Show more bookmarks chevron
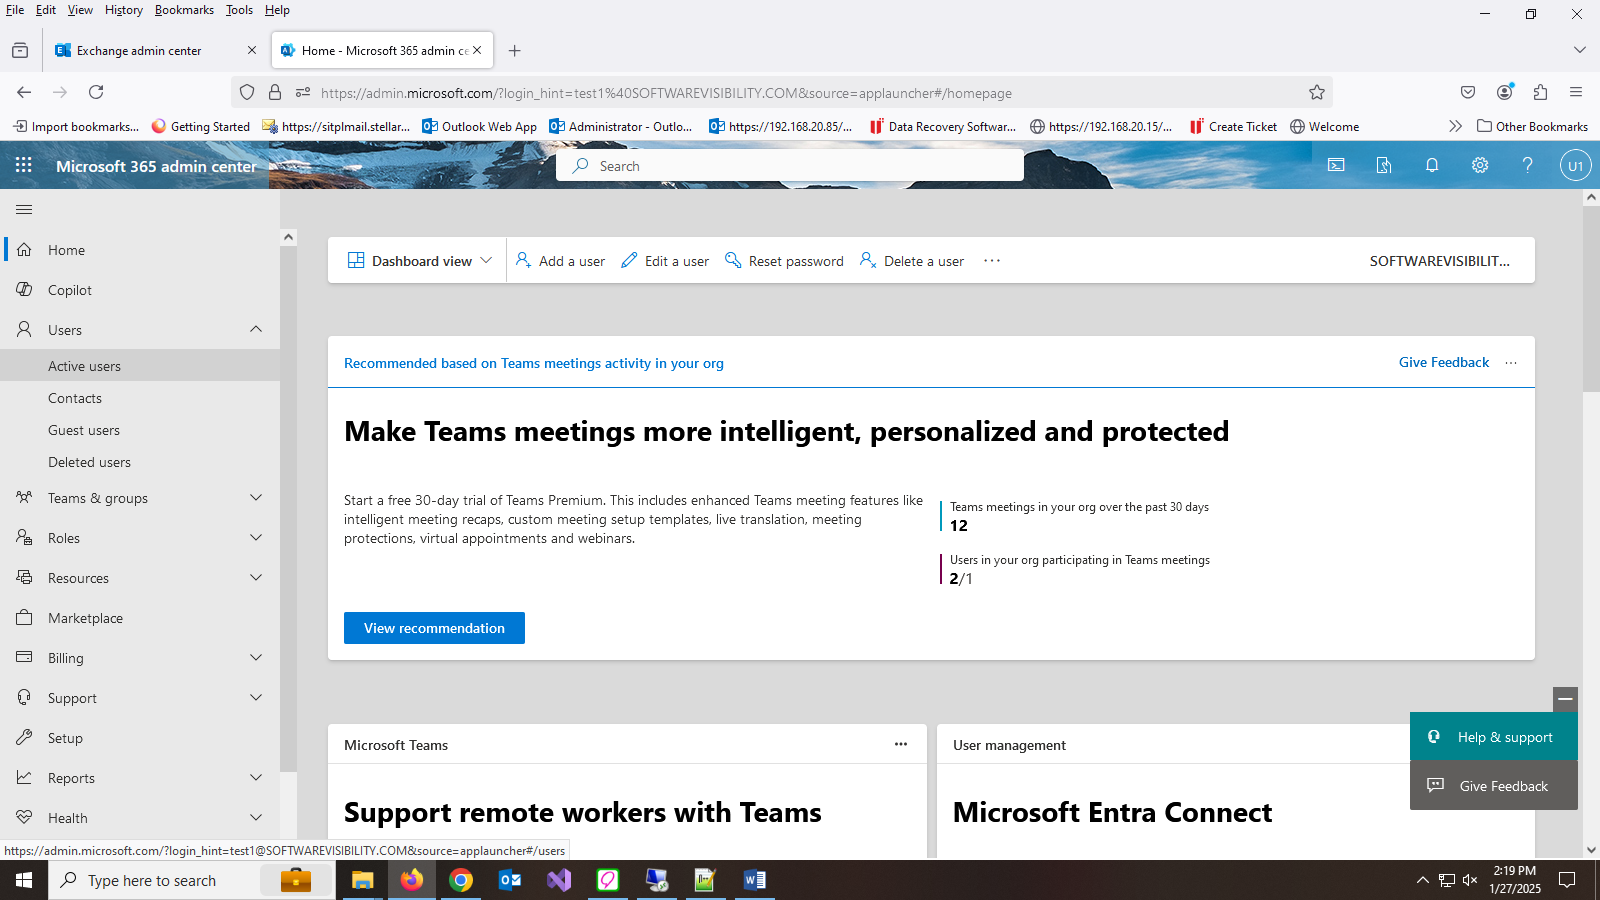1600x900 pixels. pos(1455,126)
